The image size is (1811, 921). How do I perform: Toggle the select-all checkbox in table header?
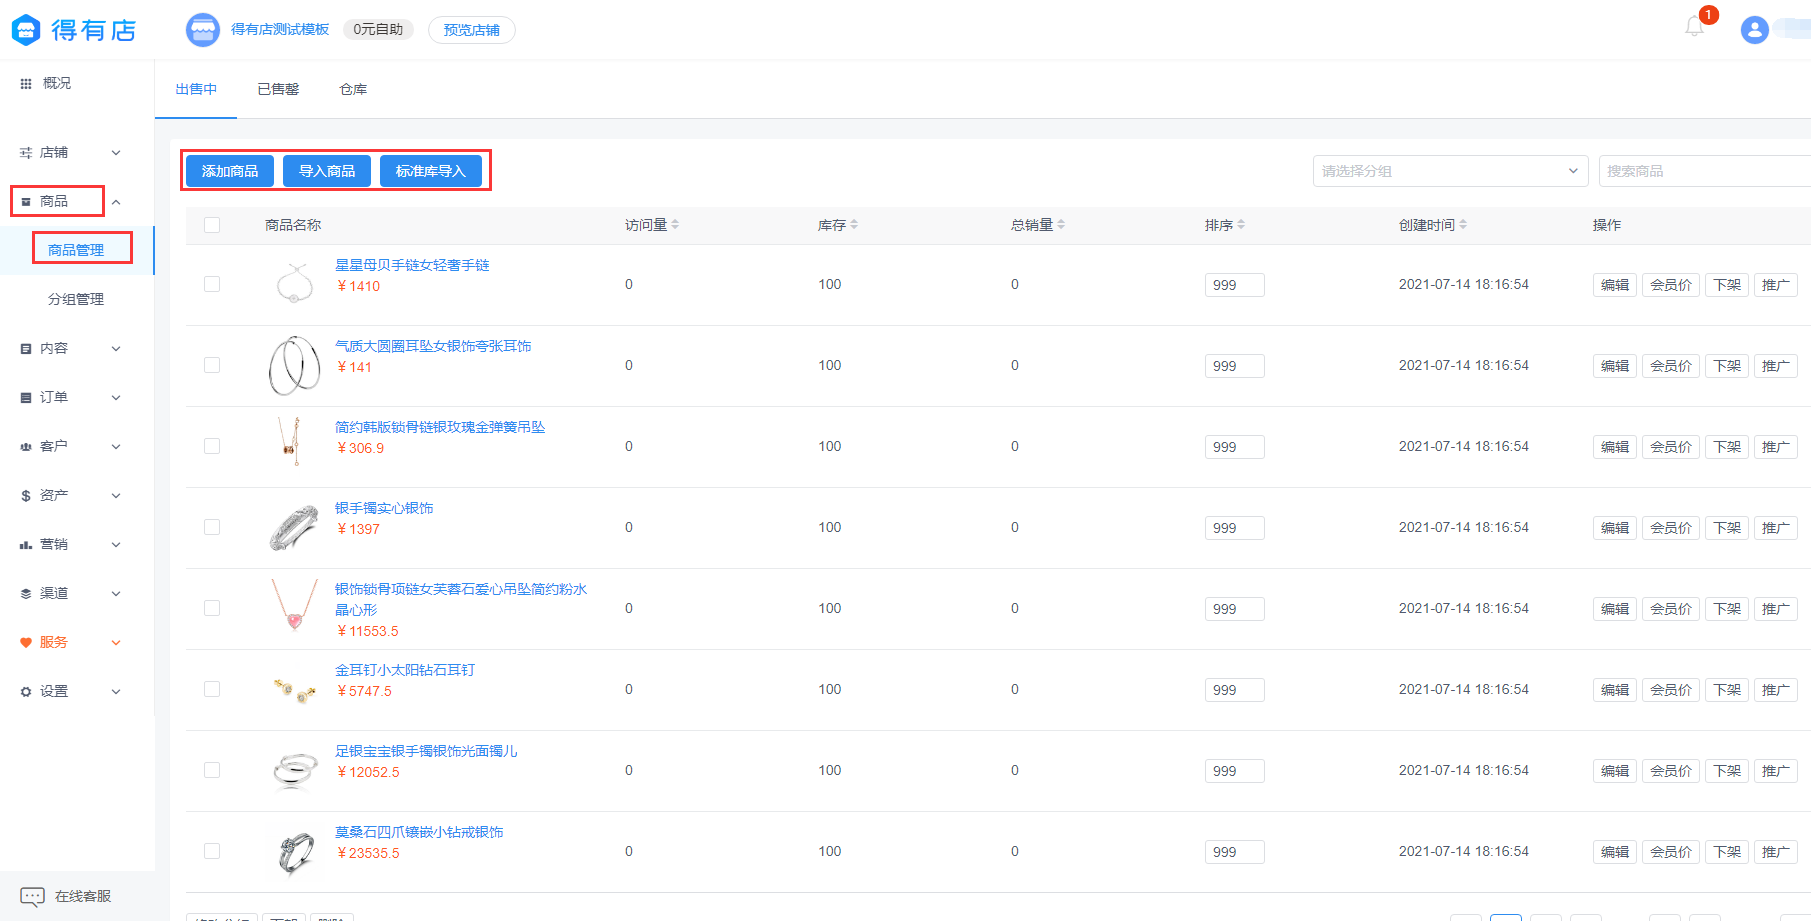(x=212, y=225)
